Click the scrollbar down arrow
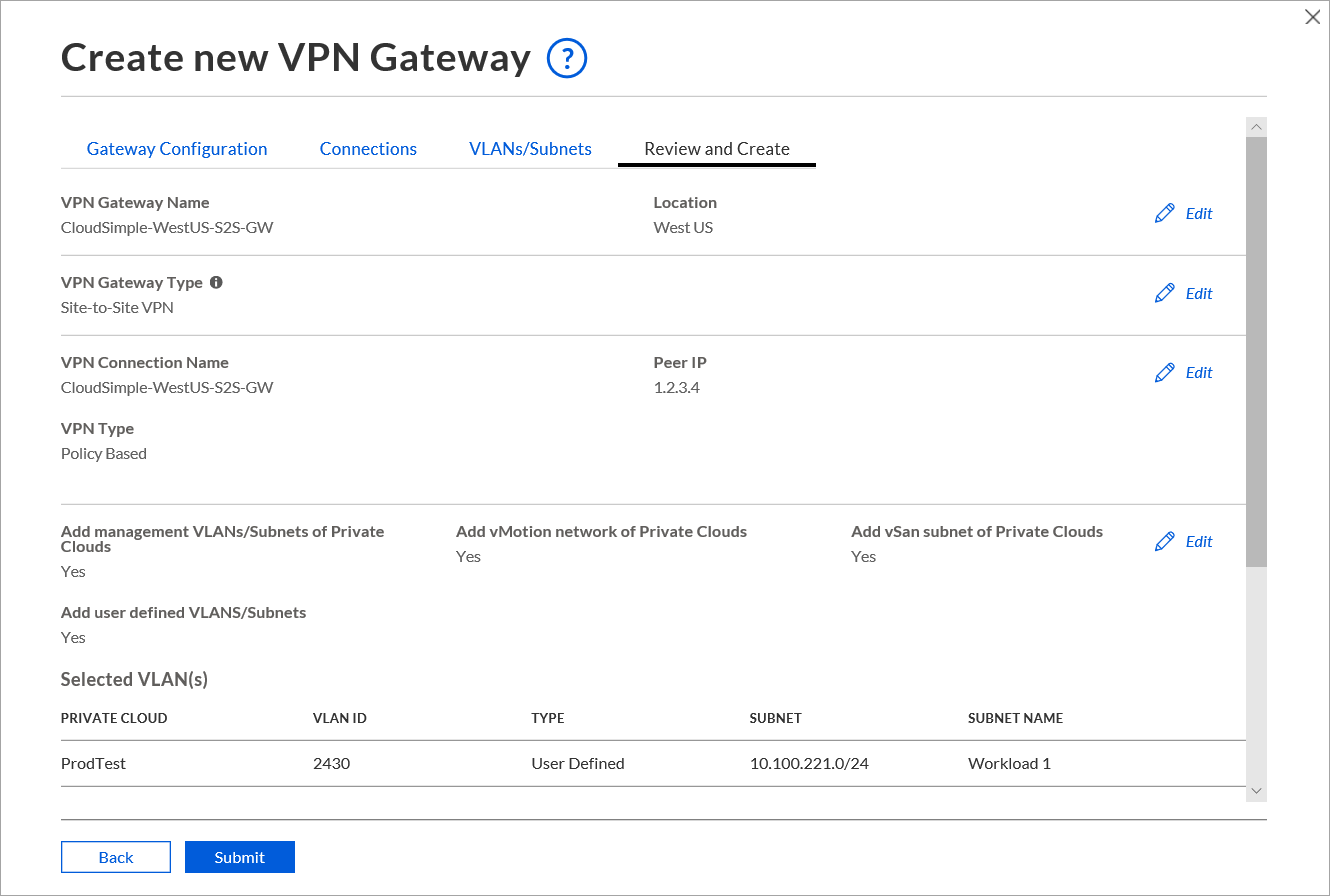The width and height of the screenshot is (1330, 896). (1257, 791)
